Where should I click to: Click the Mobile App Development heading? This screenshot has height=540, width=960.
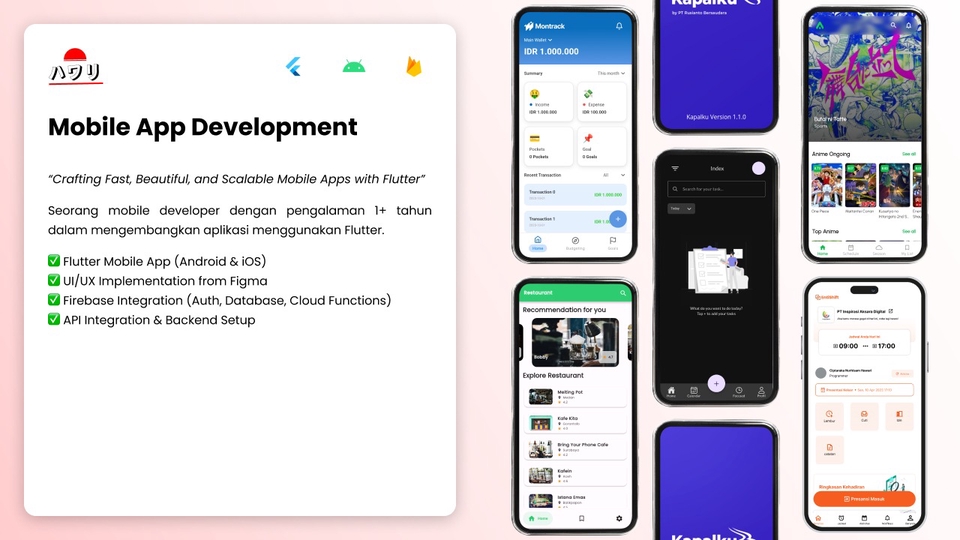click(203, 127)
